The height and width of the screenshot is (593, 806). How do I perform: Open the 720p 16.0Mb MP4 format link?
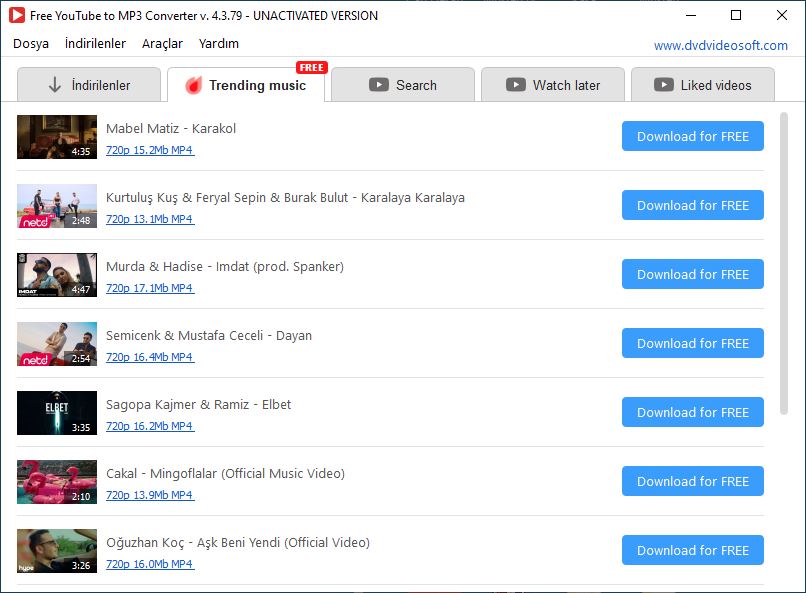(150, 564)
